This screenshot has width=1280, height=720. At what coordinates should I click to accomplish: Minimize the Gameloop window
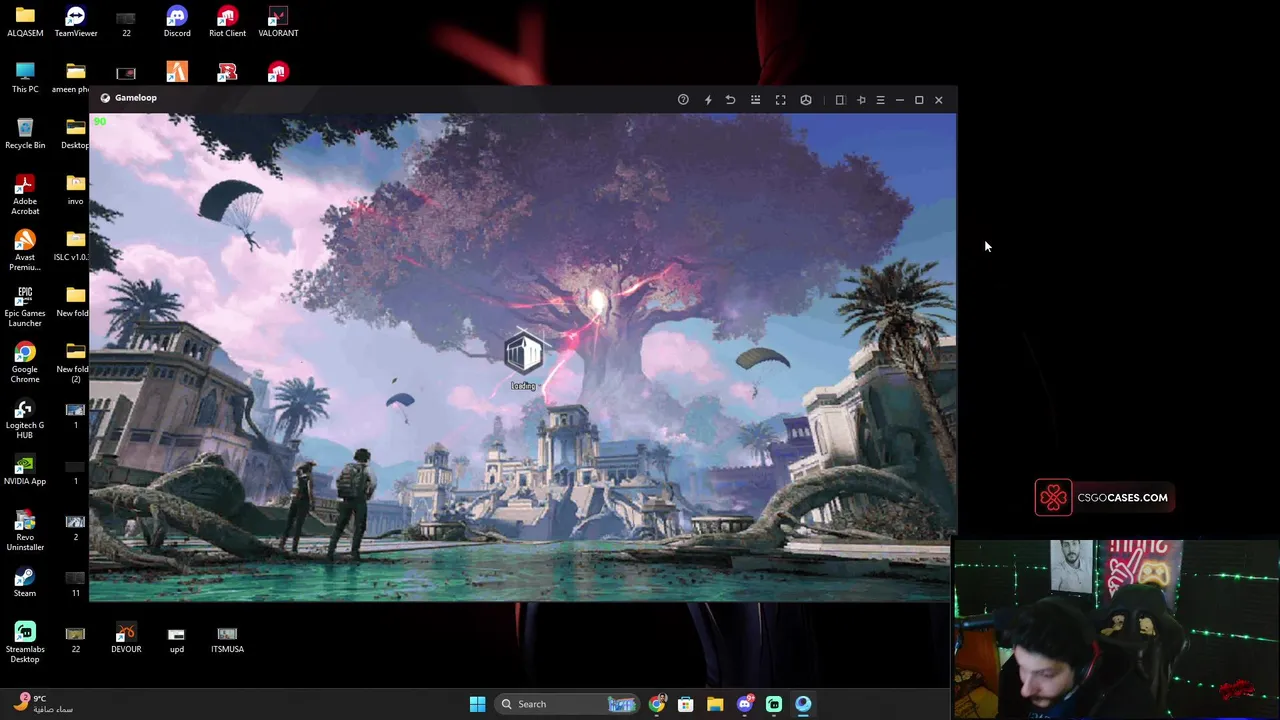pyautogui.click(x=899, y=99)
